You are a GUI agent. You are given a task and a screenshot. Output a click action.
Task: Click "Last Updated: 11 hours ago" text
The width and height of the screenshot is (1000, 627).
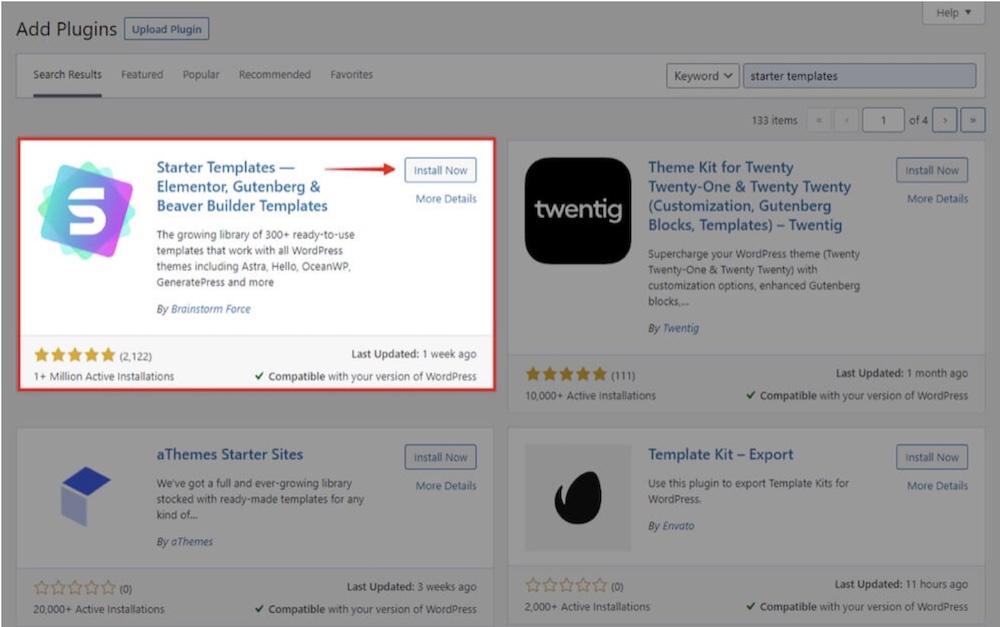click(x=901, y=584)
